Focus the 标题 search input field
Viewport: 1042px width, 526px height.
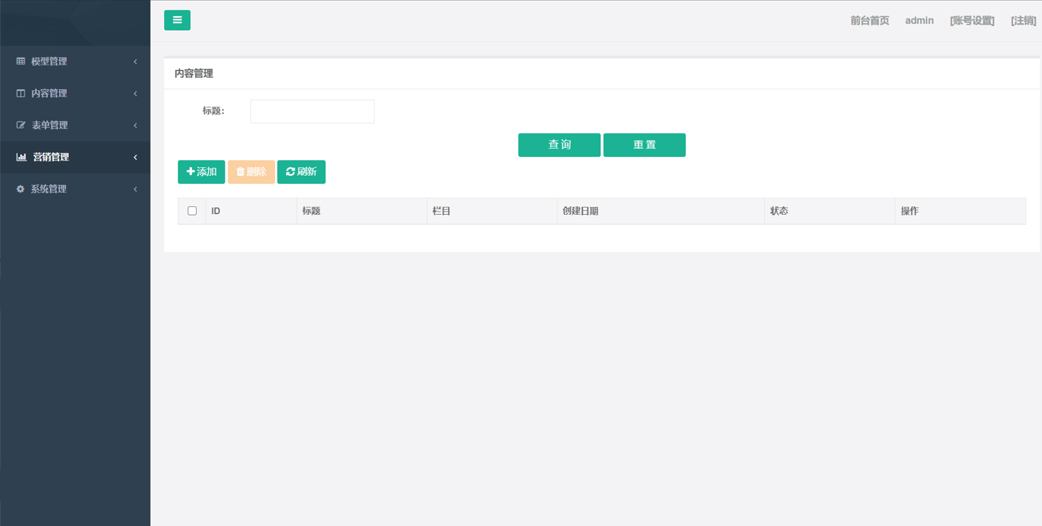(x=312, y=111)
